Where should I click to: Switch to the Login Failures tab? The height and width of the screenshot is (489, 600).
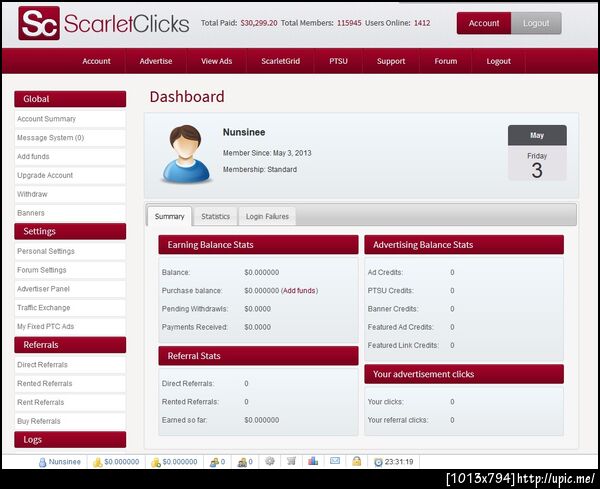click(267, 216)
